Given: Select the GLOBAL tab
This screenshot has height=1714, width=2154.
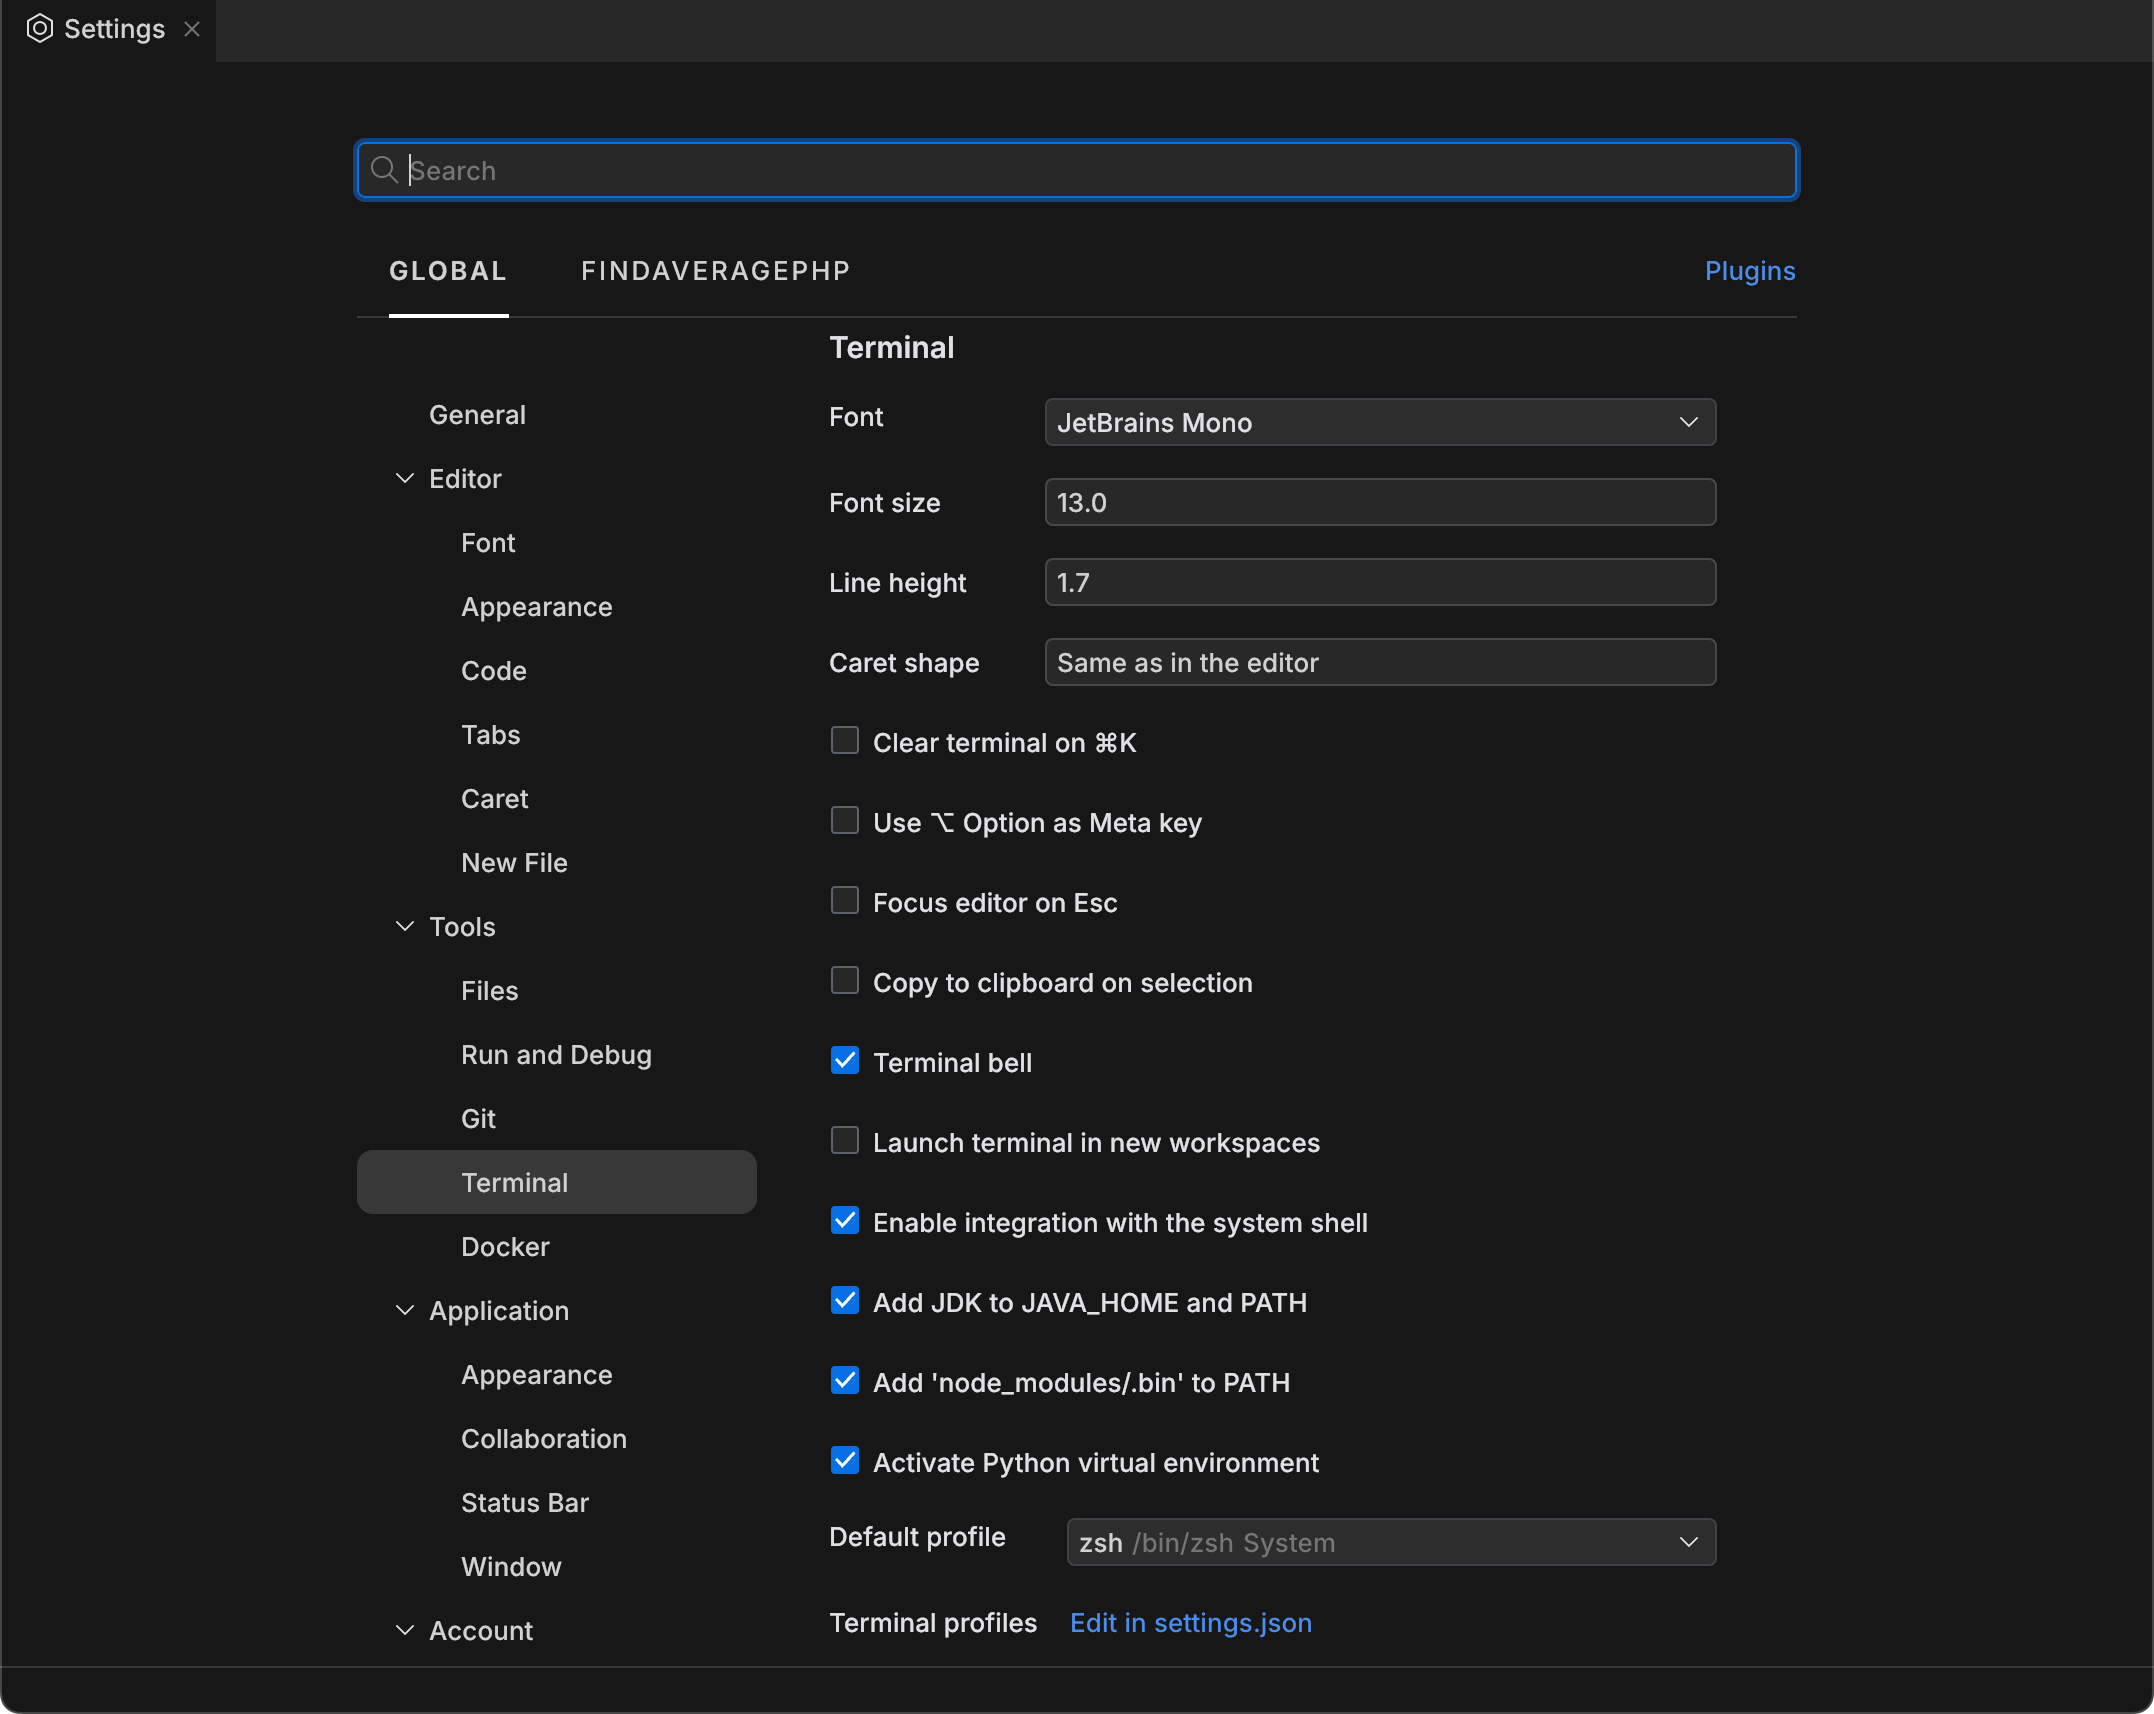Looking at the screenshot, I should [x=448, y=271].
